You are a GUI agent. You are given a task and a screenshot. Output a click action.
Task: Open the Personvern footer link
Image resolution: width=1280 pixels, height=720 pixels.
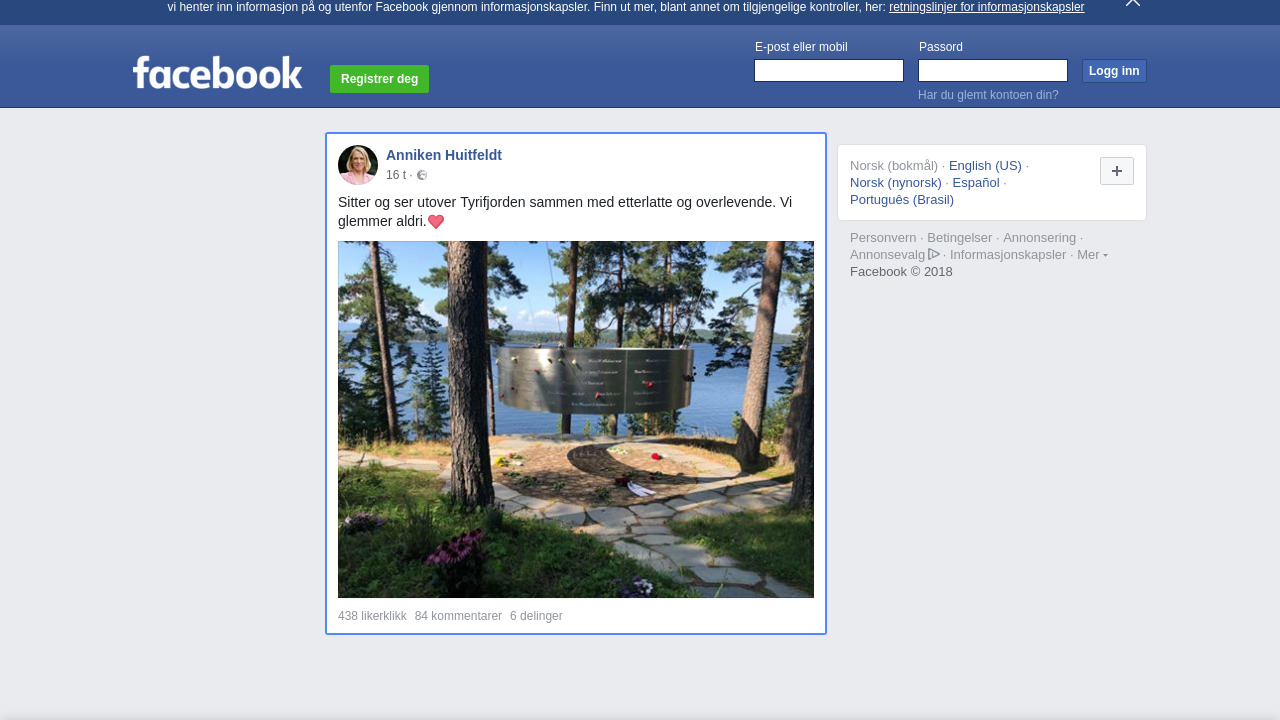click(882, 238)
